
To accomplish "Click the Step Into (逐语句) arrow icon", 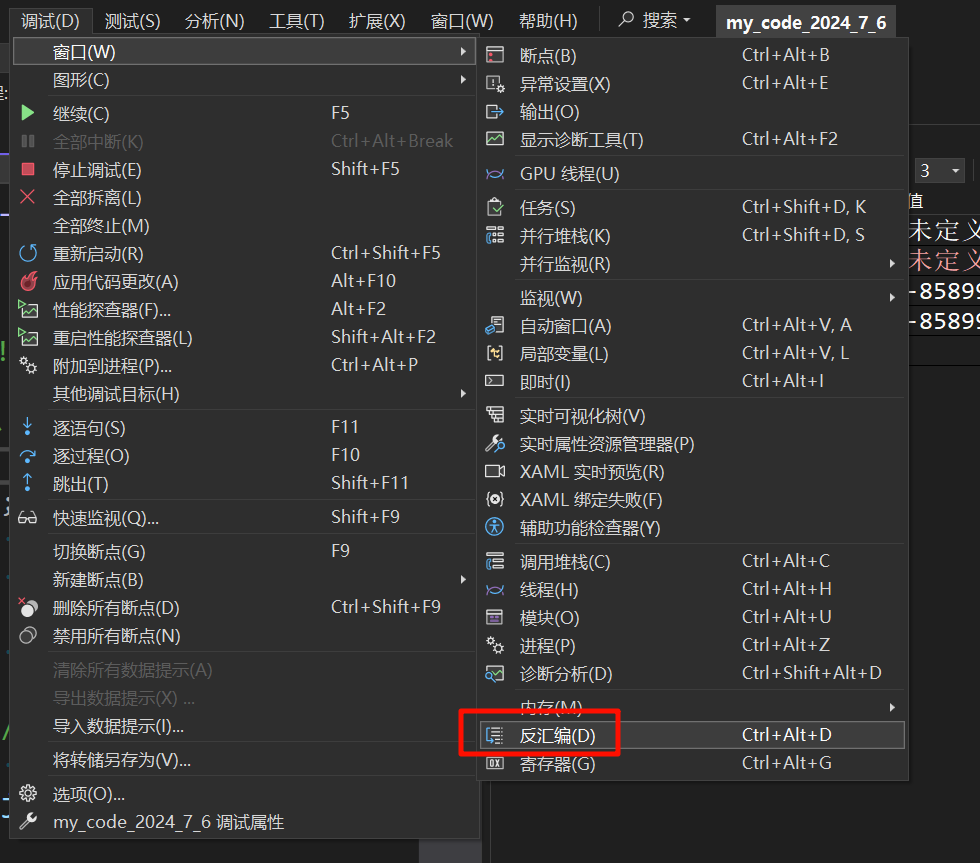I will 28,428.
